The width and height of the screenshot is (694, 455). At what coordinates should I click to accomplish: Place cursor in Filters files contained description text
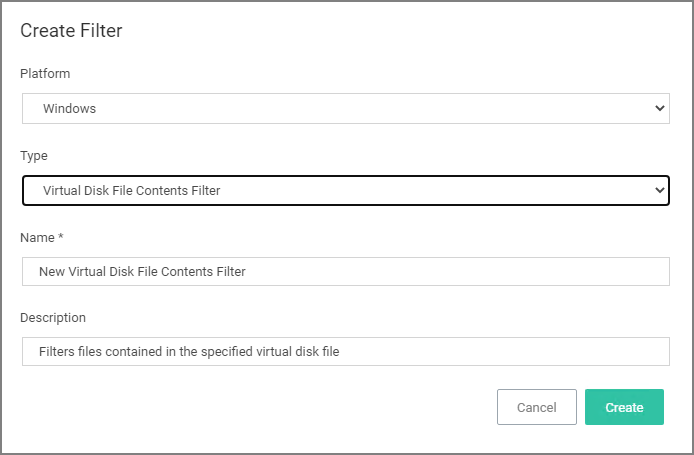coord(189,351)
